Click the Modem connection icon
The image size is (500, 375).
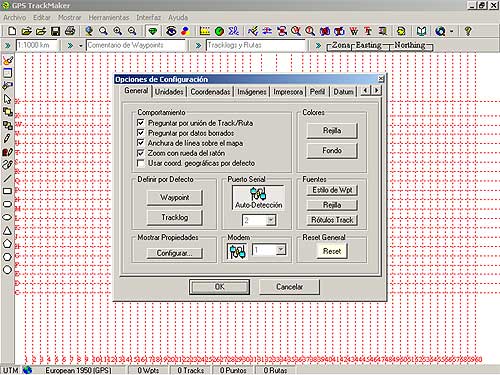click(237, 251)
